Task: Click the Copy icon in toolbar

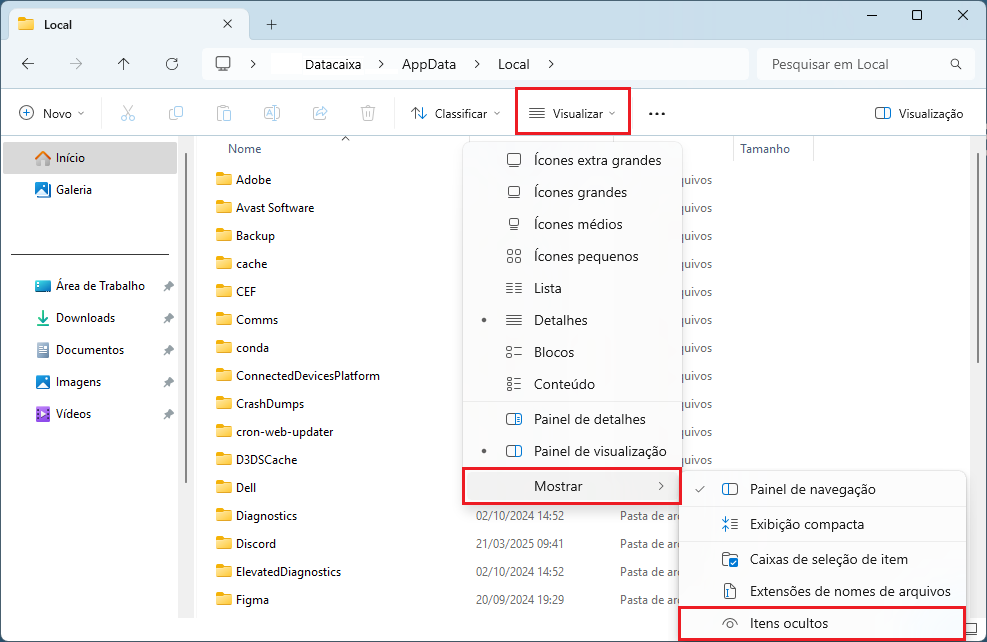Action: (x=176, y=114)
